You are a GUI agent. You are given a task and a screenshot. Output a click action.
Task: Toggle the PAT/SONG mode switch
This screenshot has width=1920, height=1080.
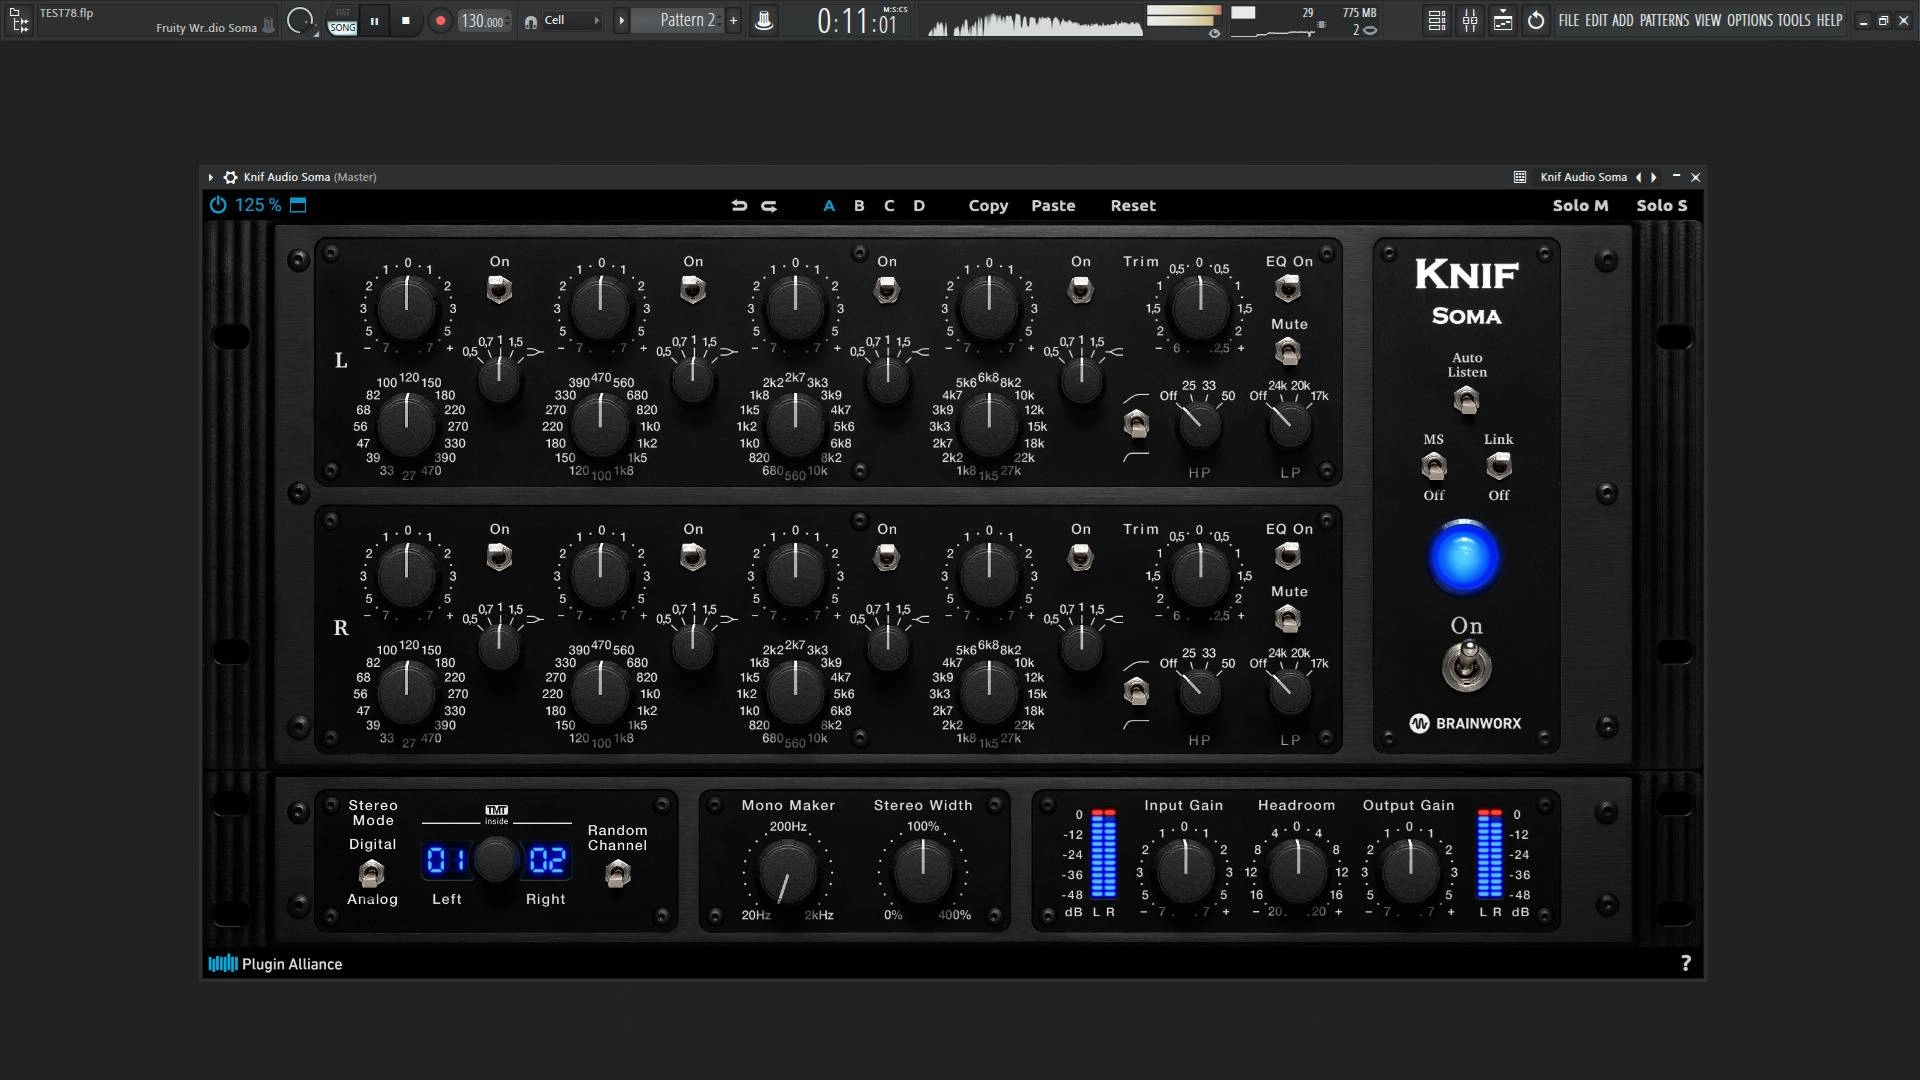pyautogui.click(x=342, y=20)
